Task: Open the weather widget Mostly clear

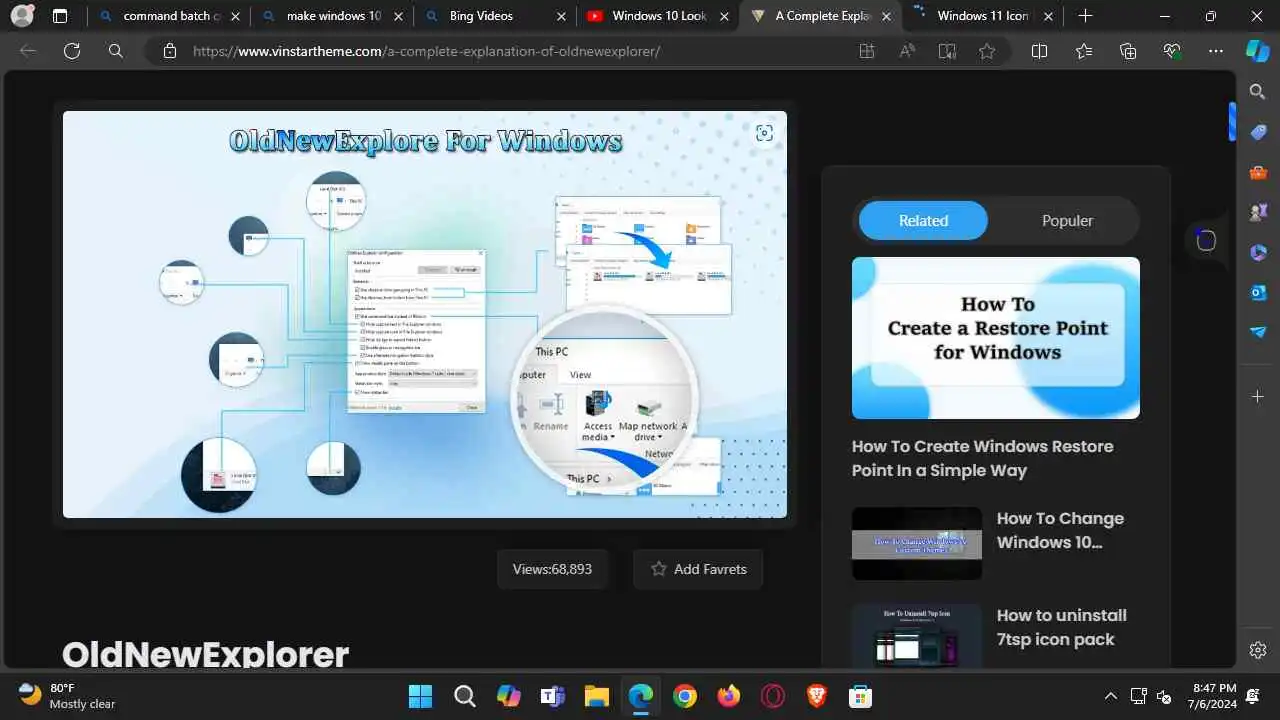Action: [68, 696]
